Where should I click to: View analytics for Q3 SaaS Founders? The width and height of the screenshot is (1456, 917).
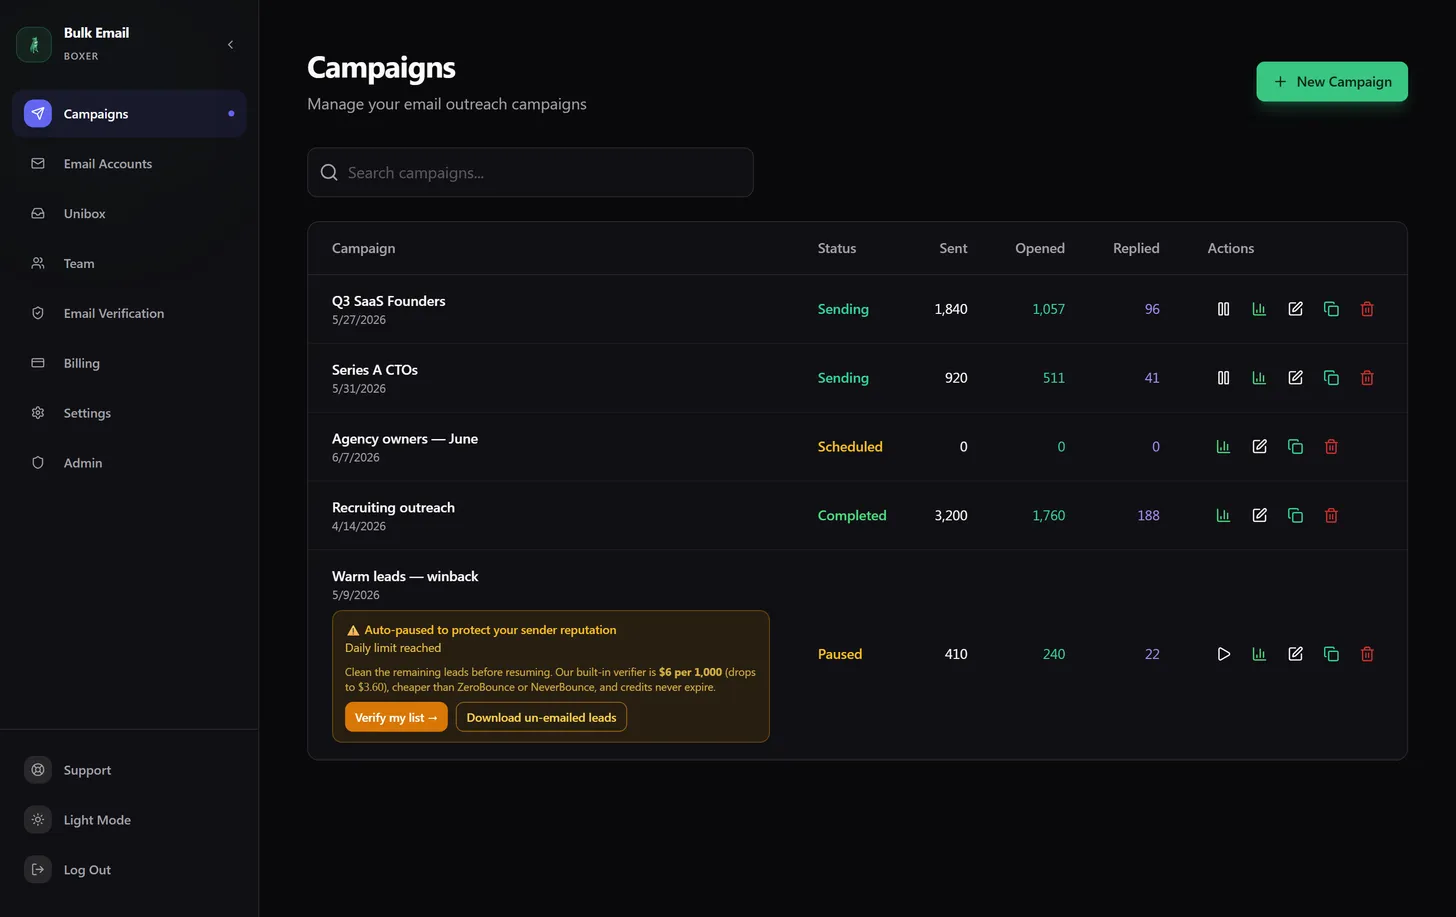click(x=1259, y=309)
